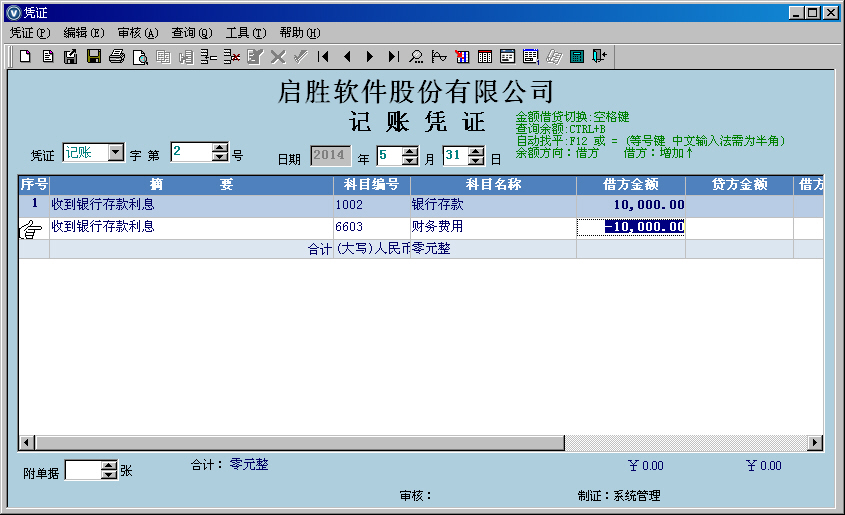Click the month field showing 5
845x515 pixels.
pyautogui.click(x=390, y=156)
